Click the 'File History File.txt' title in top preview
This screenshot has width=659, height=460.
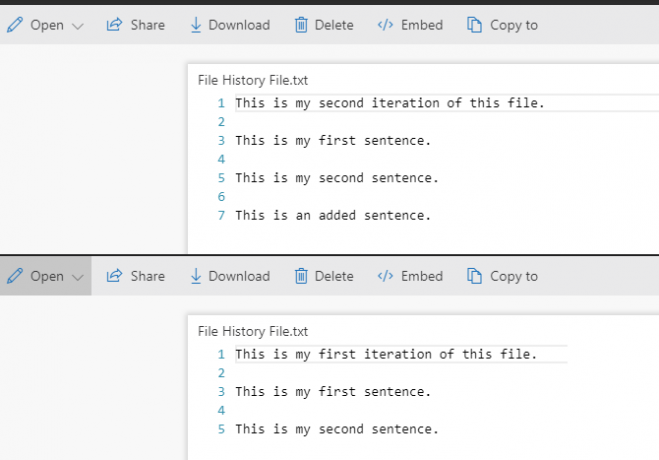253,80
